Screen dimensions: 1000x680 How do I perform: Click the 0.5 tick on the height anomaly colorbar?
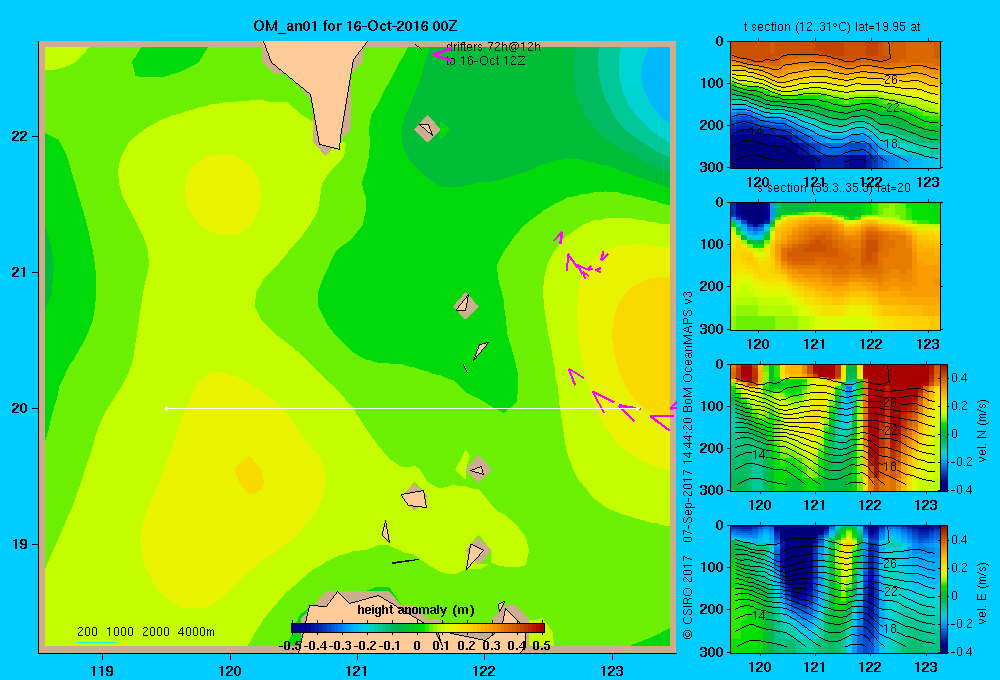(541, 645)
